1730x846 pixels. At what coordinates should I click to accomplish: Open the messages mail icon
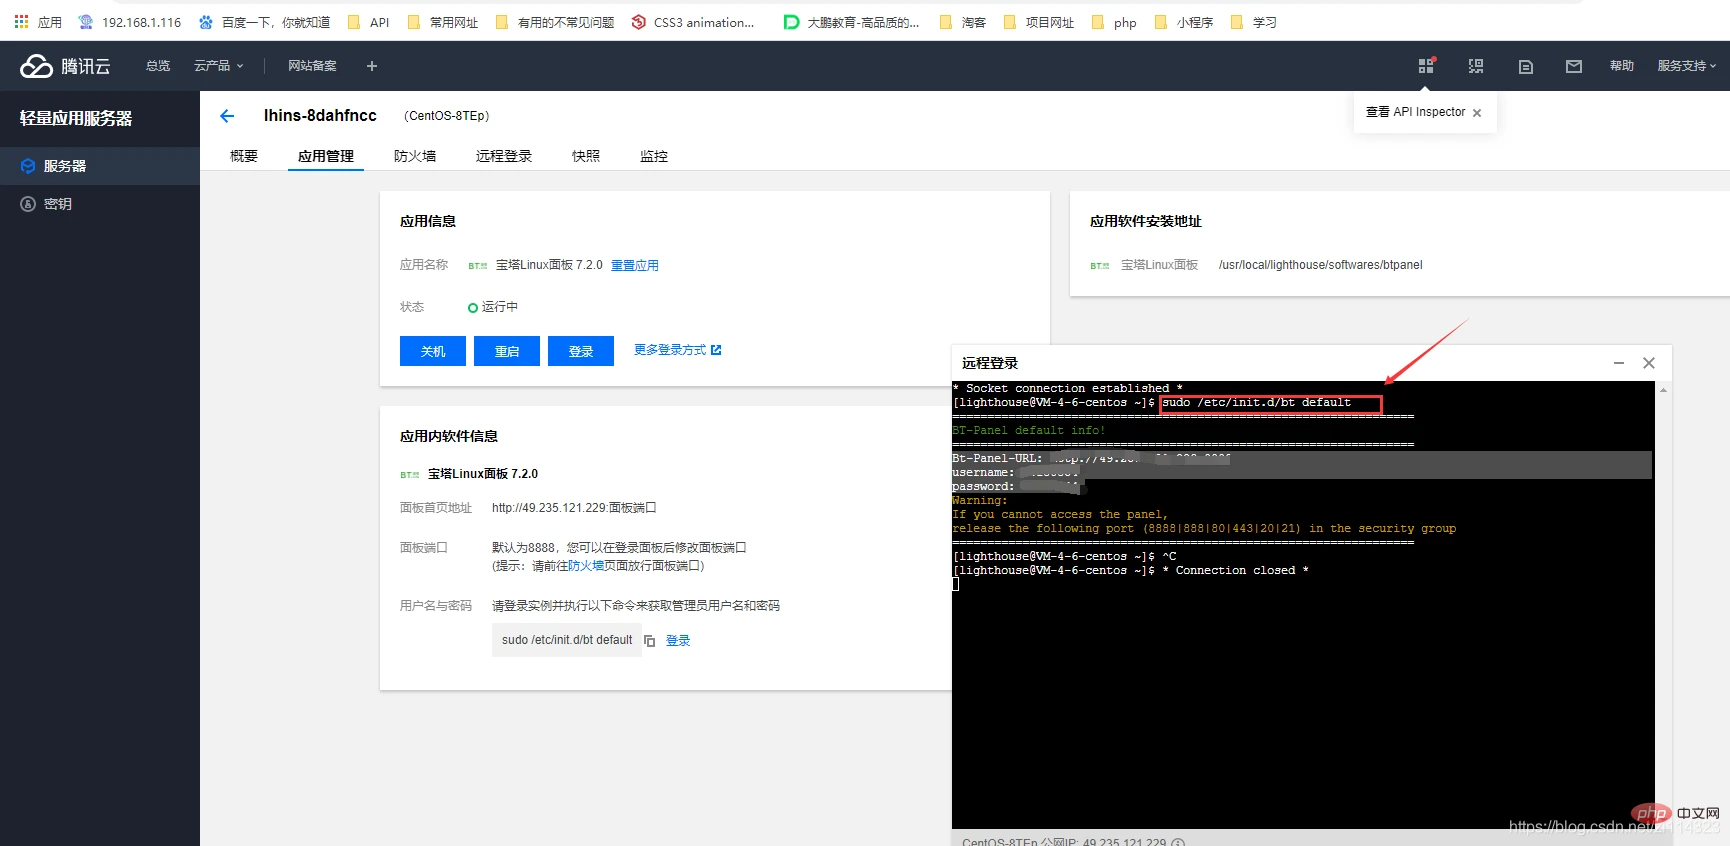point(1574,67)
